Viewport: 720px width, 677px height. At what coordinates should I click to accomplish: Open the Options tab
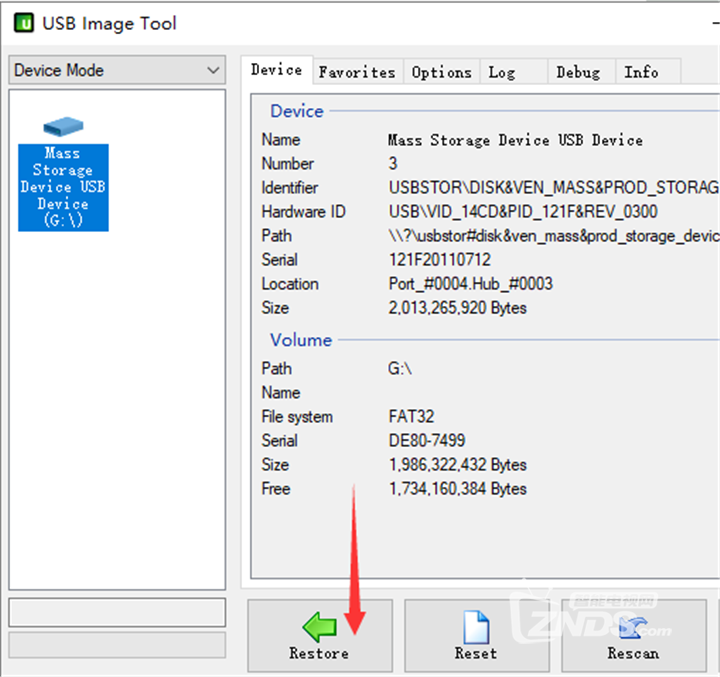pos(441,72)
